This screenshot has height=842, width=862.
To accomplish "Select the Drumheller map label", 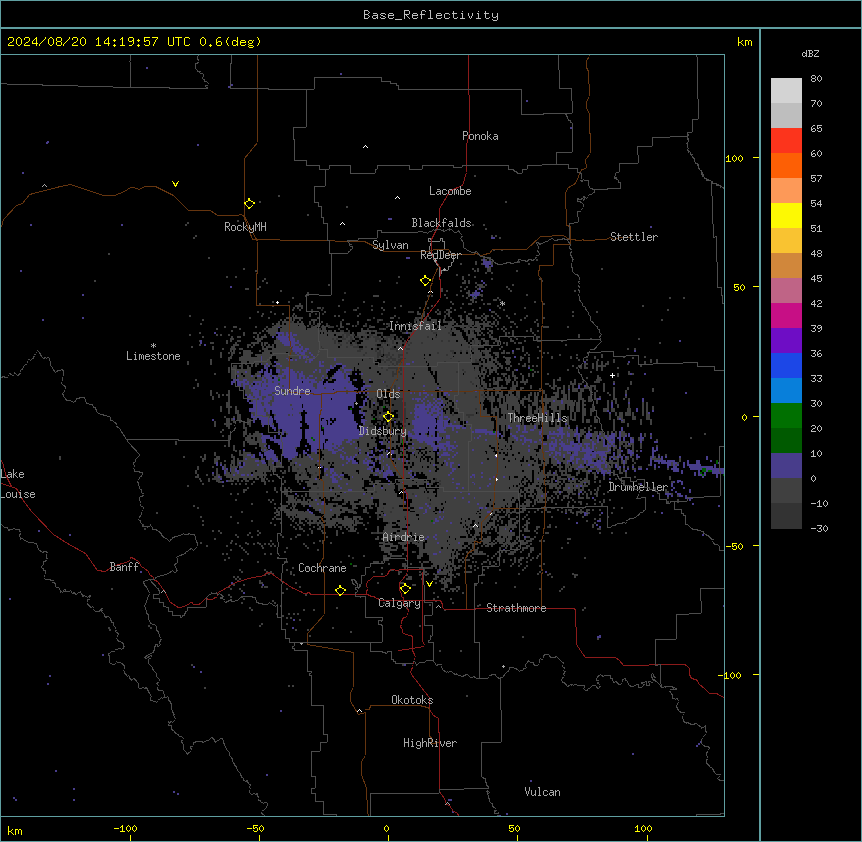I will click(638, 487).
